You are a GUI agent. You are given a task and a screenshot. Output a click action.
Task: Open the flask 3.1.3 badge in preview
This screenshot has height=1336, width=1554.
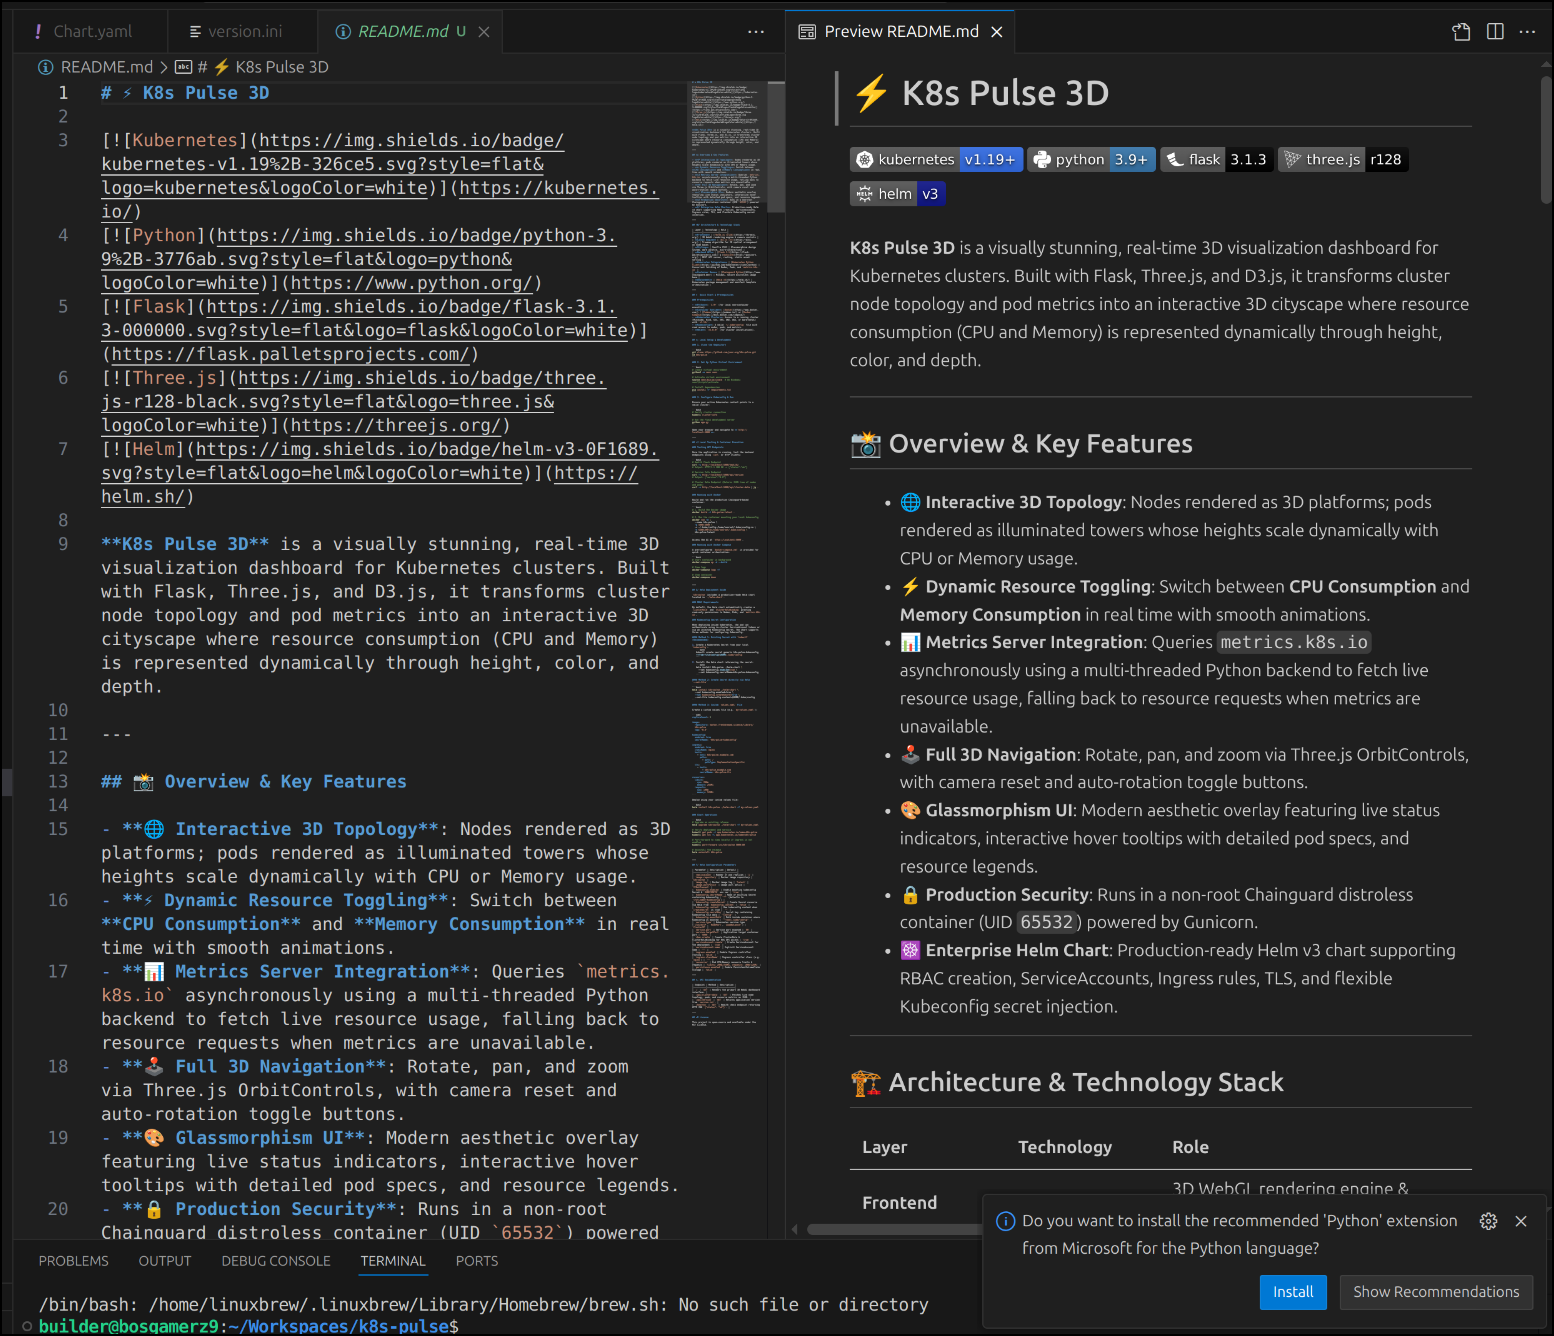click(x=1217, y=159)
